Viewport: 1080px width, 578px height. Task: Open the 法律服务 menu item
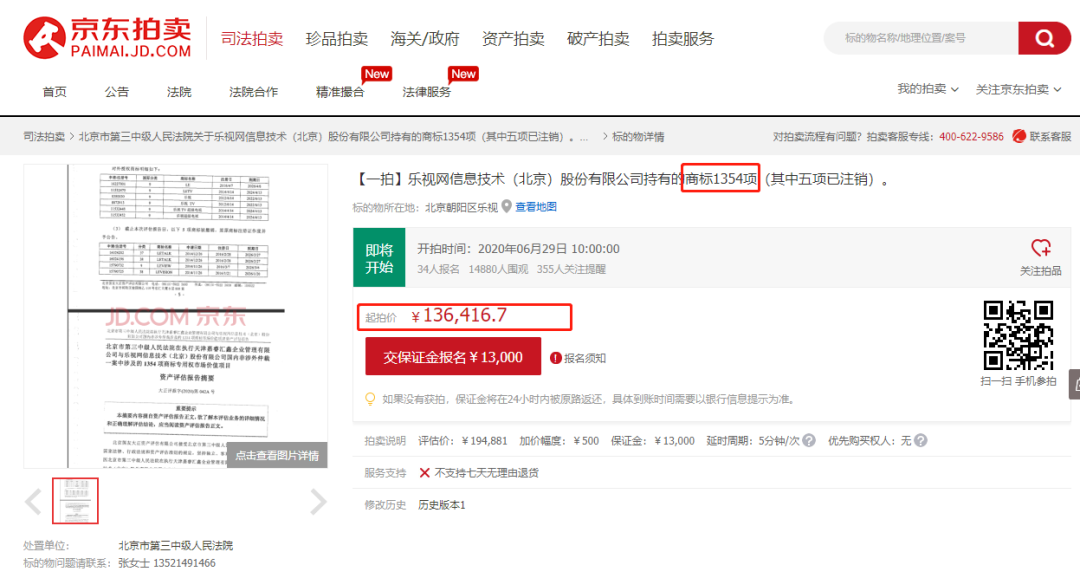[426, 92]
